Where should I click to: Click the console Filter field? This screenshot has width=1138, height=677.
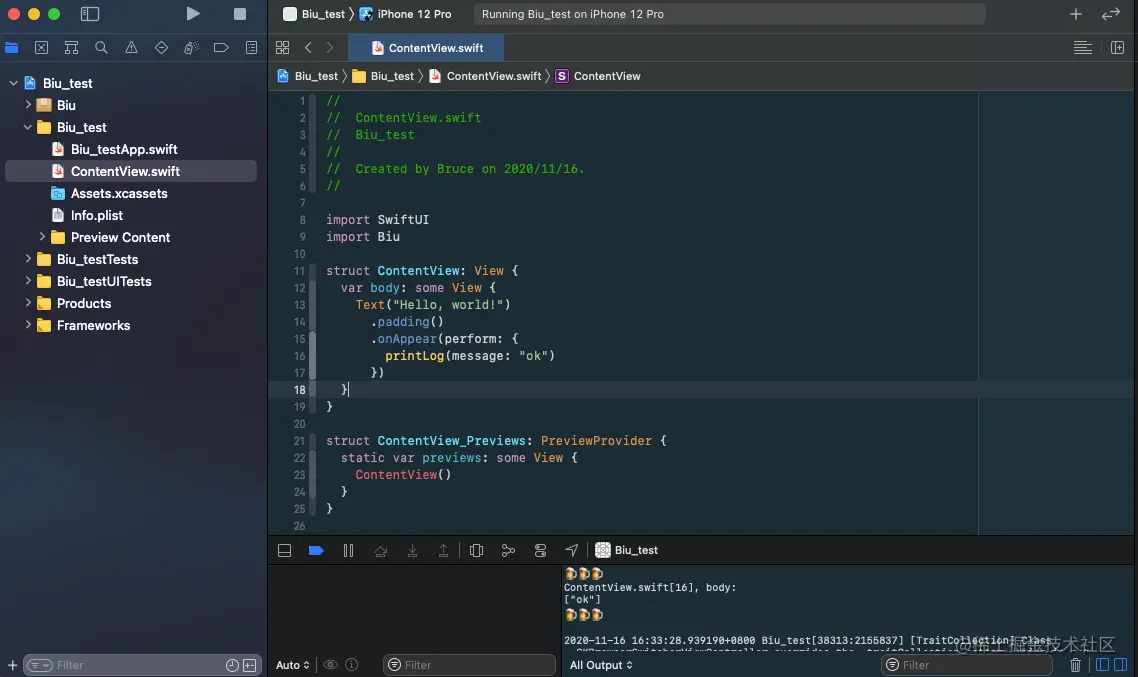[x=967, y=665]
